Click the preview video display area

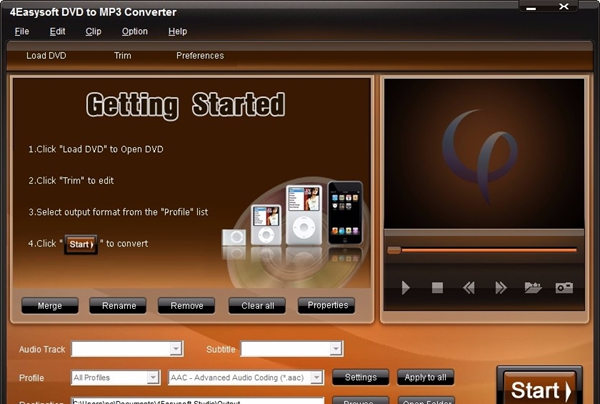point(484,153)
